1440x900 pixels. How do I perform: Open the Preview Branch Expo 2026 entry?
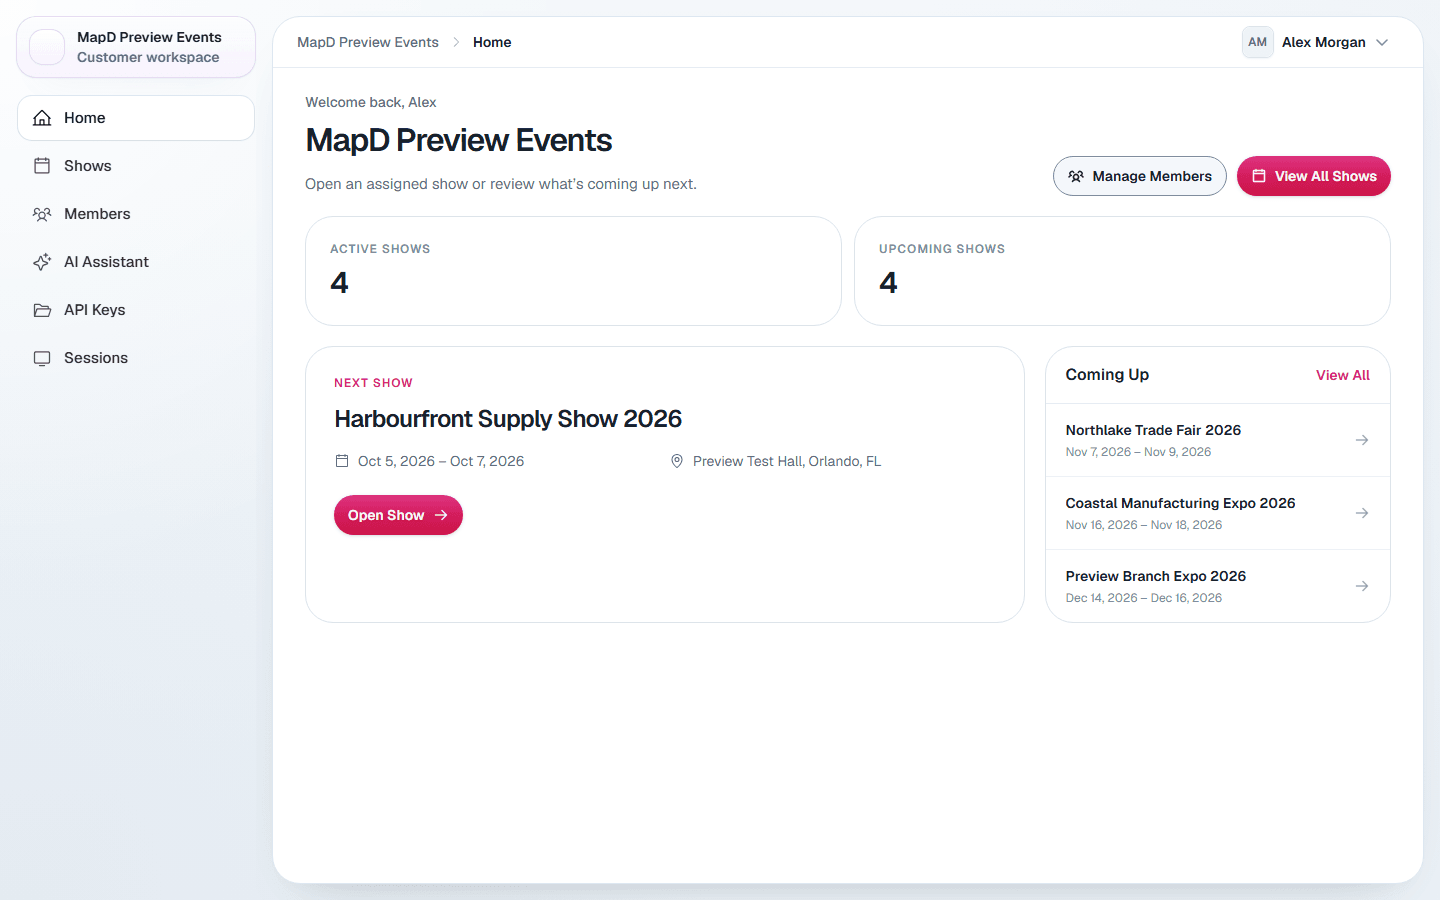coord(1218,586)
